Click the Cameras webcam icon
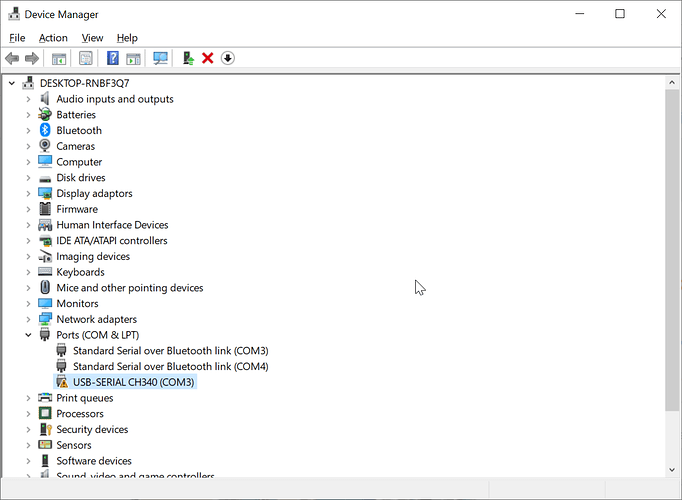Screen dimensions: 682x500 point(45,146)
